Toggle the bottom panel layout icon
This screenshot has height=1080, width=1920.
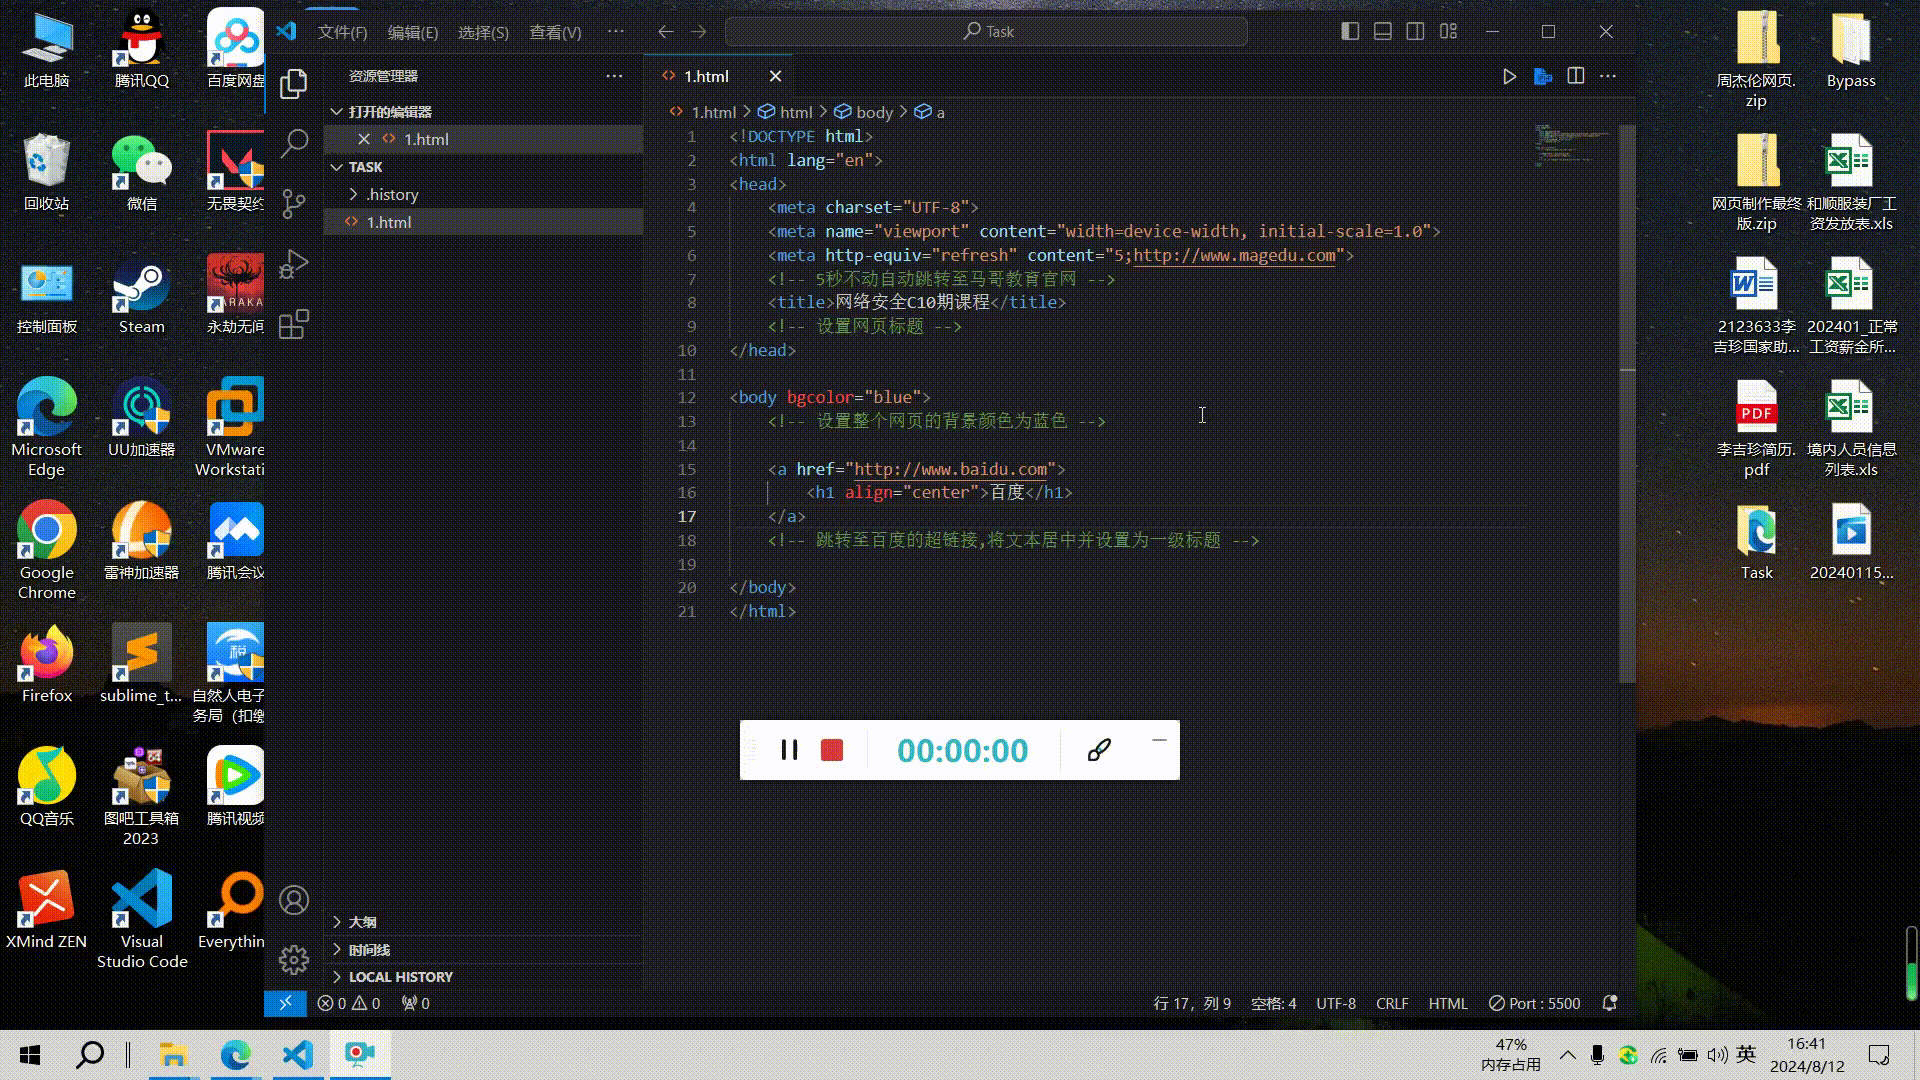pos(1383,32)
